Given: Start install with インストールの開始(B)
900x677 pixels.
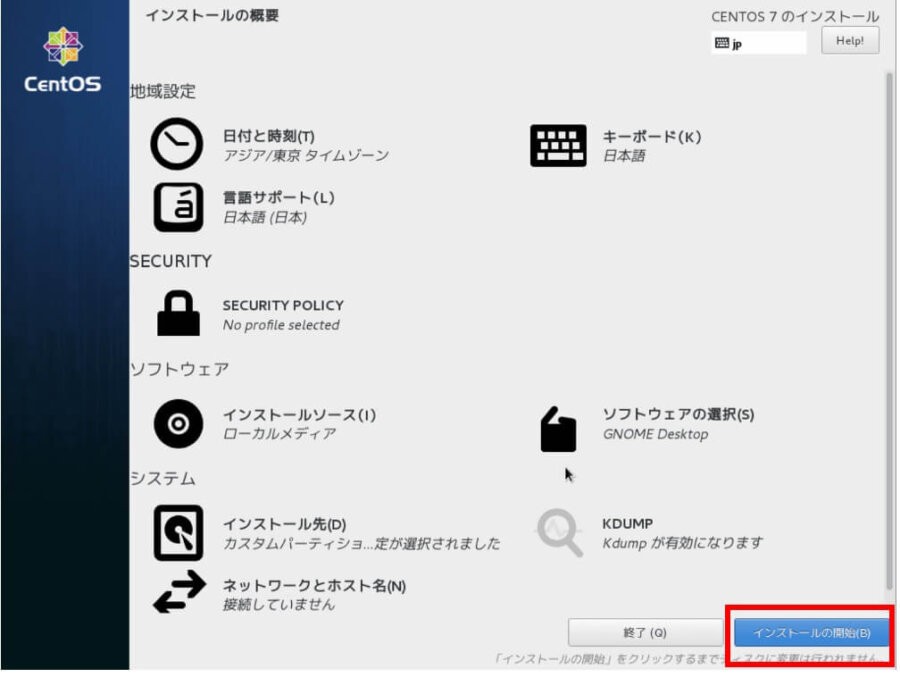Looking at the screenshot, I should pos(812,632).
